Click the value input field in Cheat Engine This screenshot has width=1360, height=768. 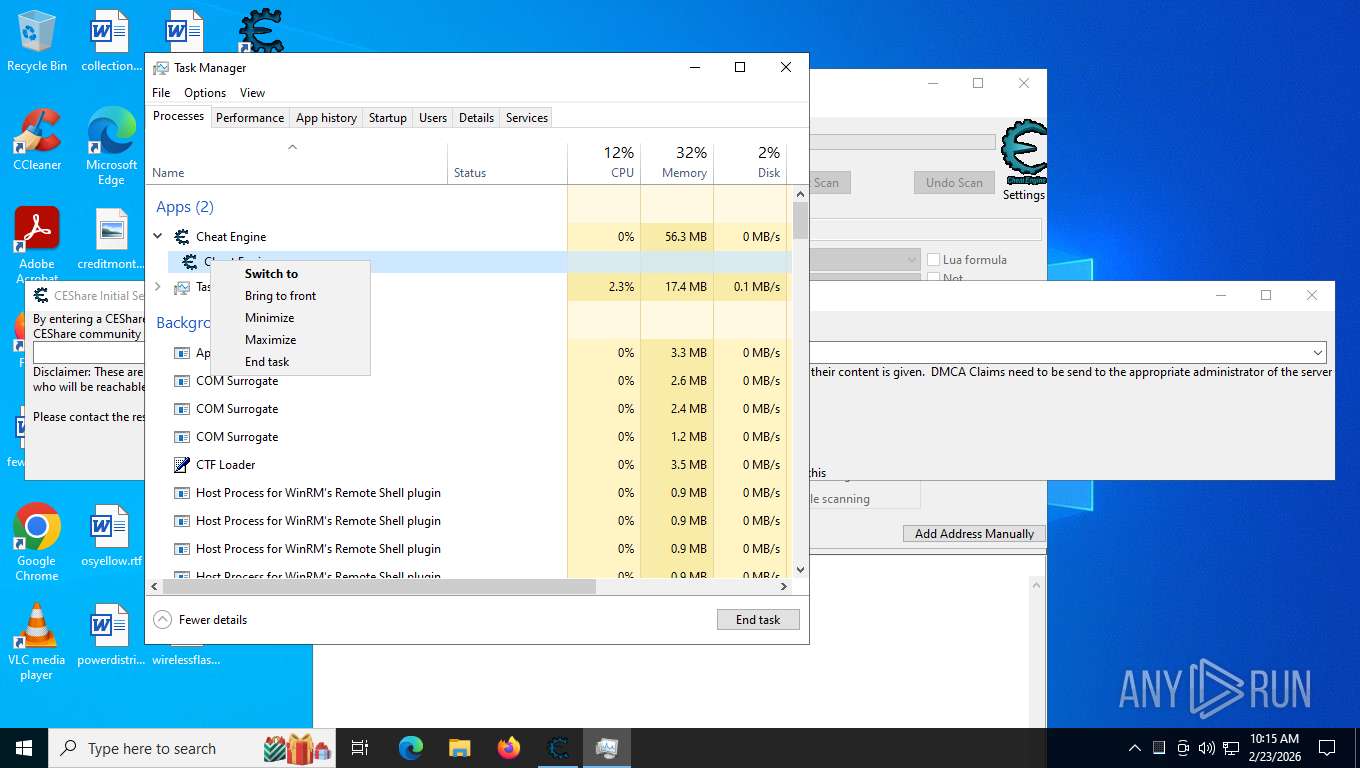click(x=925, y=230)
